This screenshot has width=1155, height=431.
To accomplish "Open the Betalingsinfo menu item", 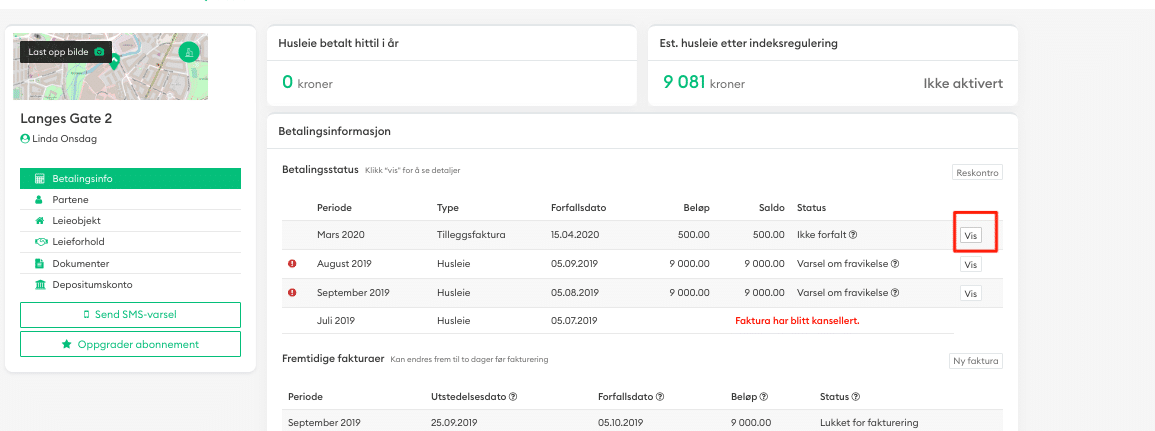I will (130, 179).
